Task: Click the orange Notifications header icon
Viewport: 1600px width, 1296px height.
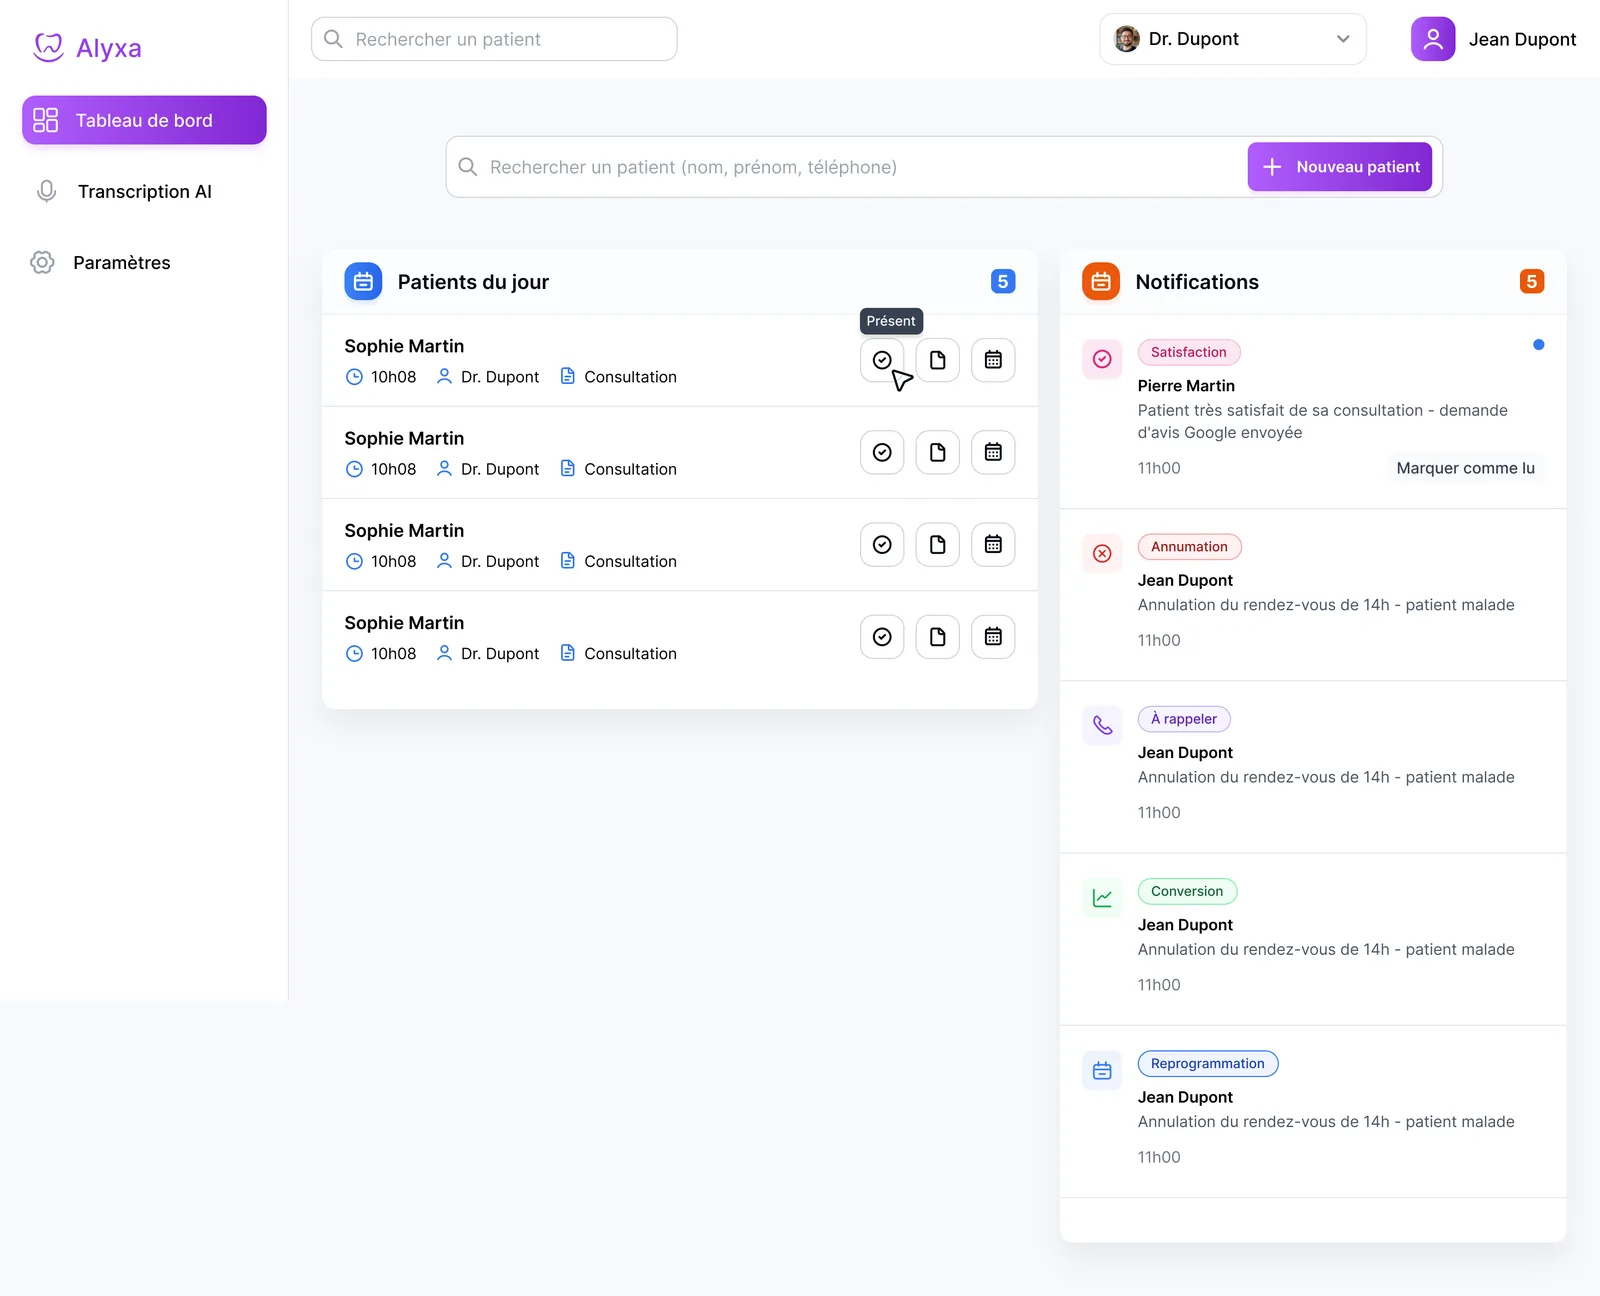Action: [1101, 282]
